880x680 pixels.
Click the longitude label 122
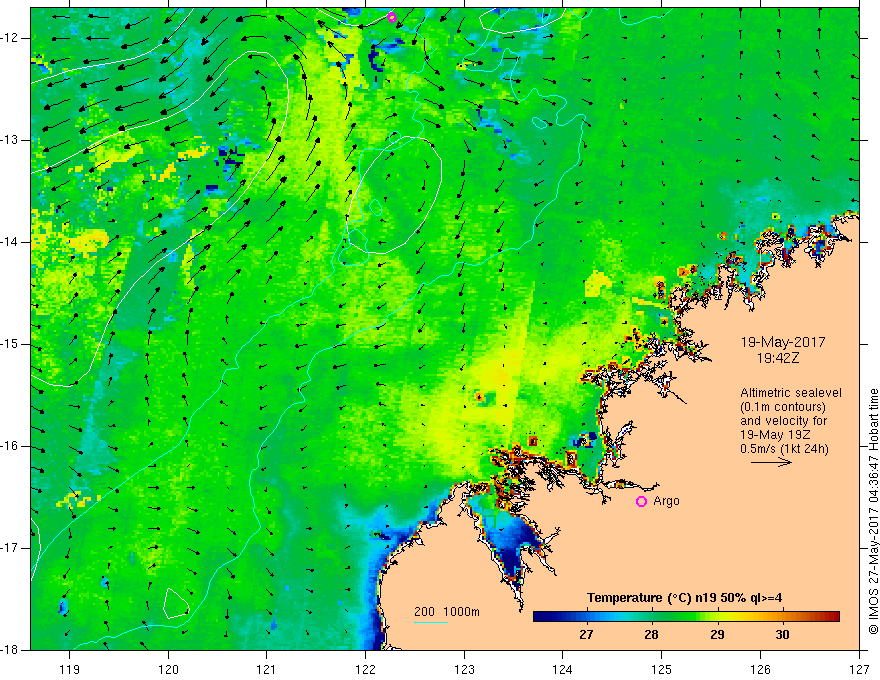point(365,669)
